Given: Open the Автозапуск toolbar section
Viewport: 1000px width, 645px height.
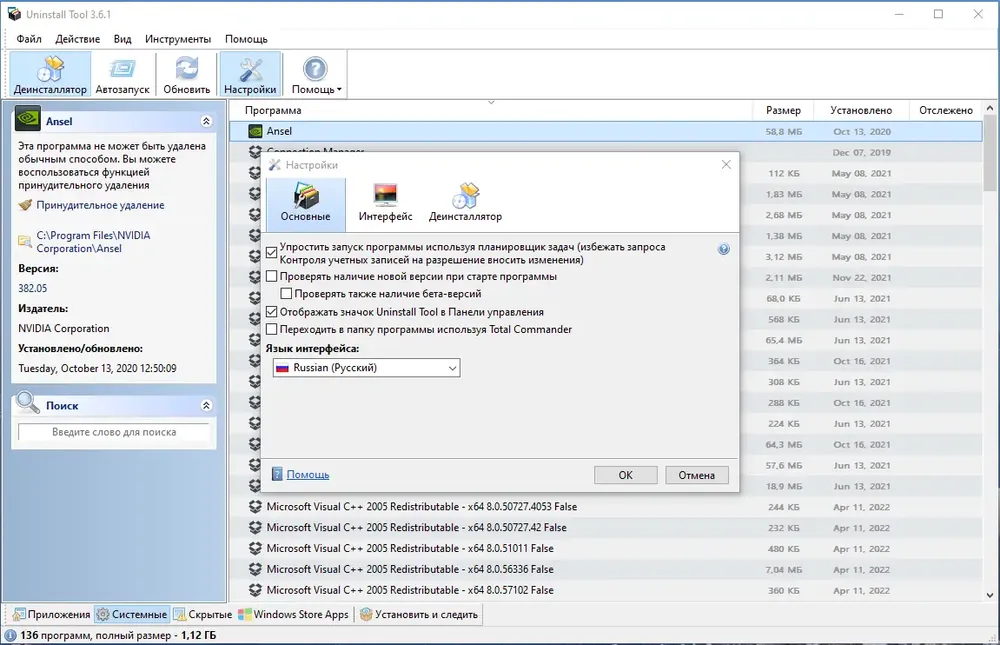Looking at the screenshot, I should pos(122,75).
